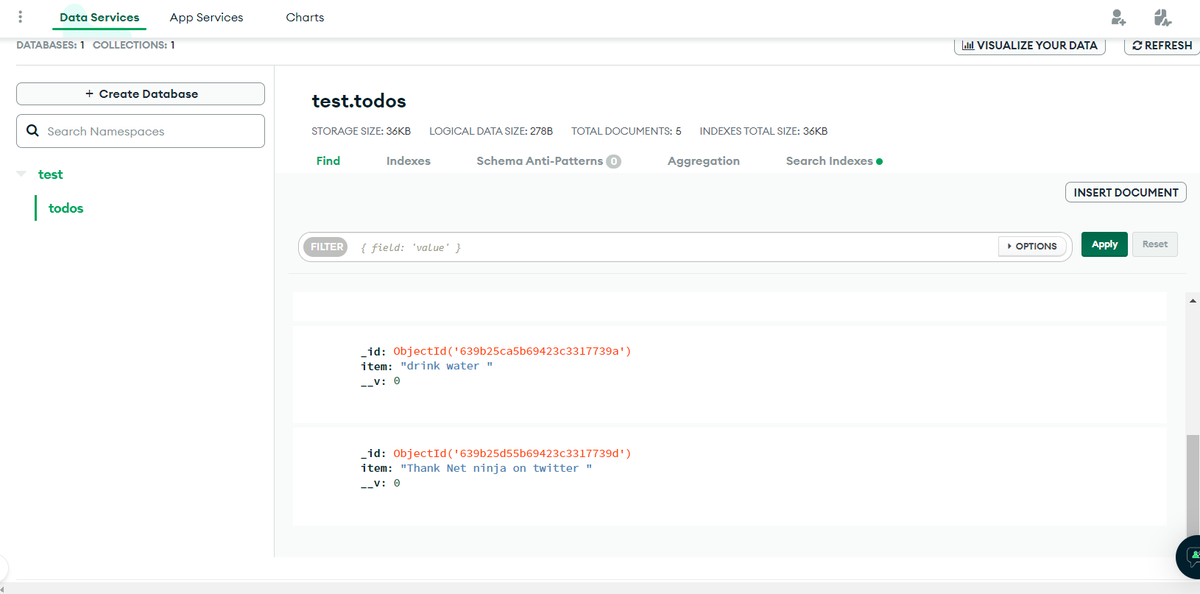Click the COLLECTIONS: 1 count text

click(x=134, y=45)
